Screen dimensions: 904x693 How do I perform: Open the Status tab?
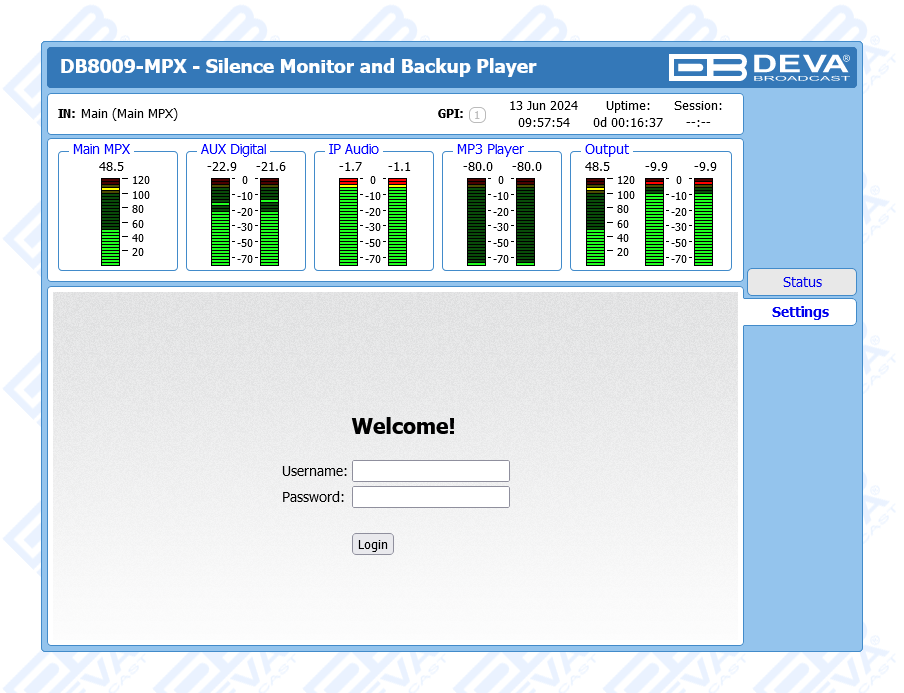pos(801,282)
